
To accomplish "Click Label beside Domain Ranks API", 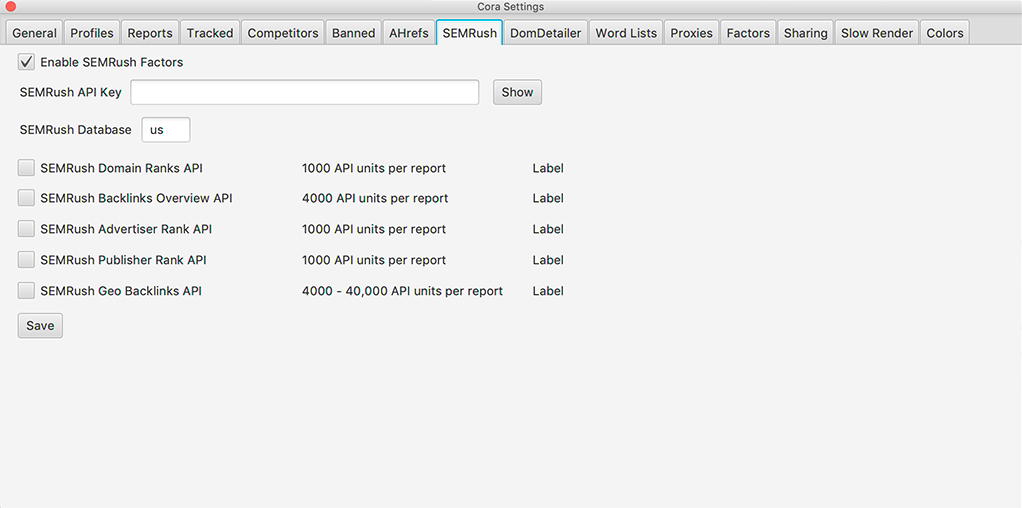I will [x=548, y=168].
